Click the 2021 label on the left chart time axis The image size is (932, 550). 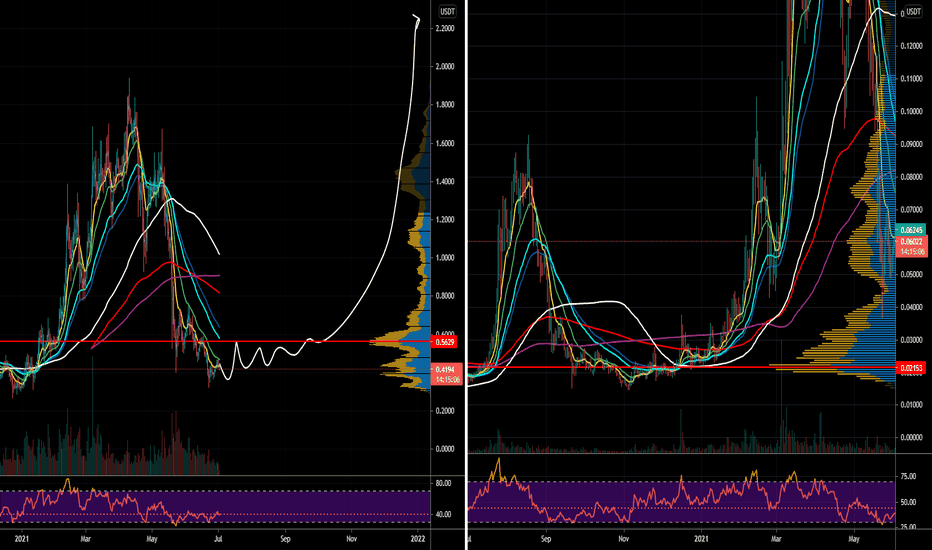(x=21, y=539)
